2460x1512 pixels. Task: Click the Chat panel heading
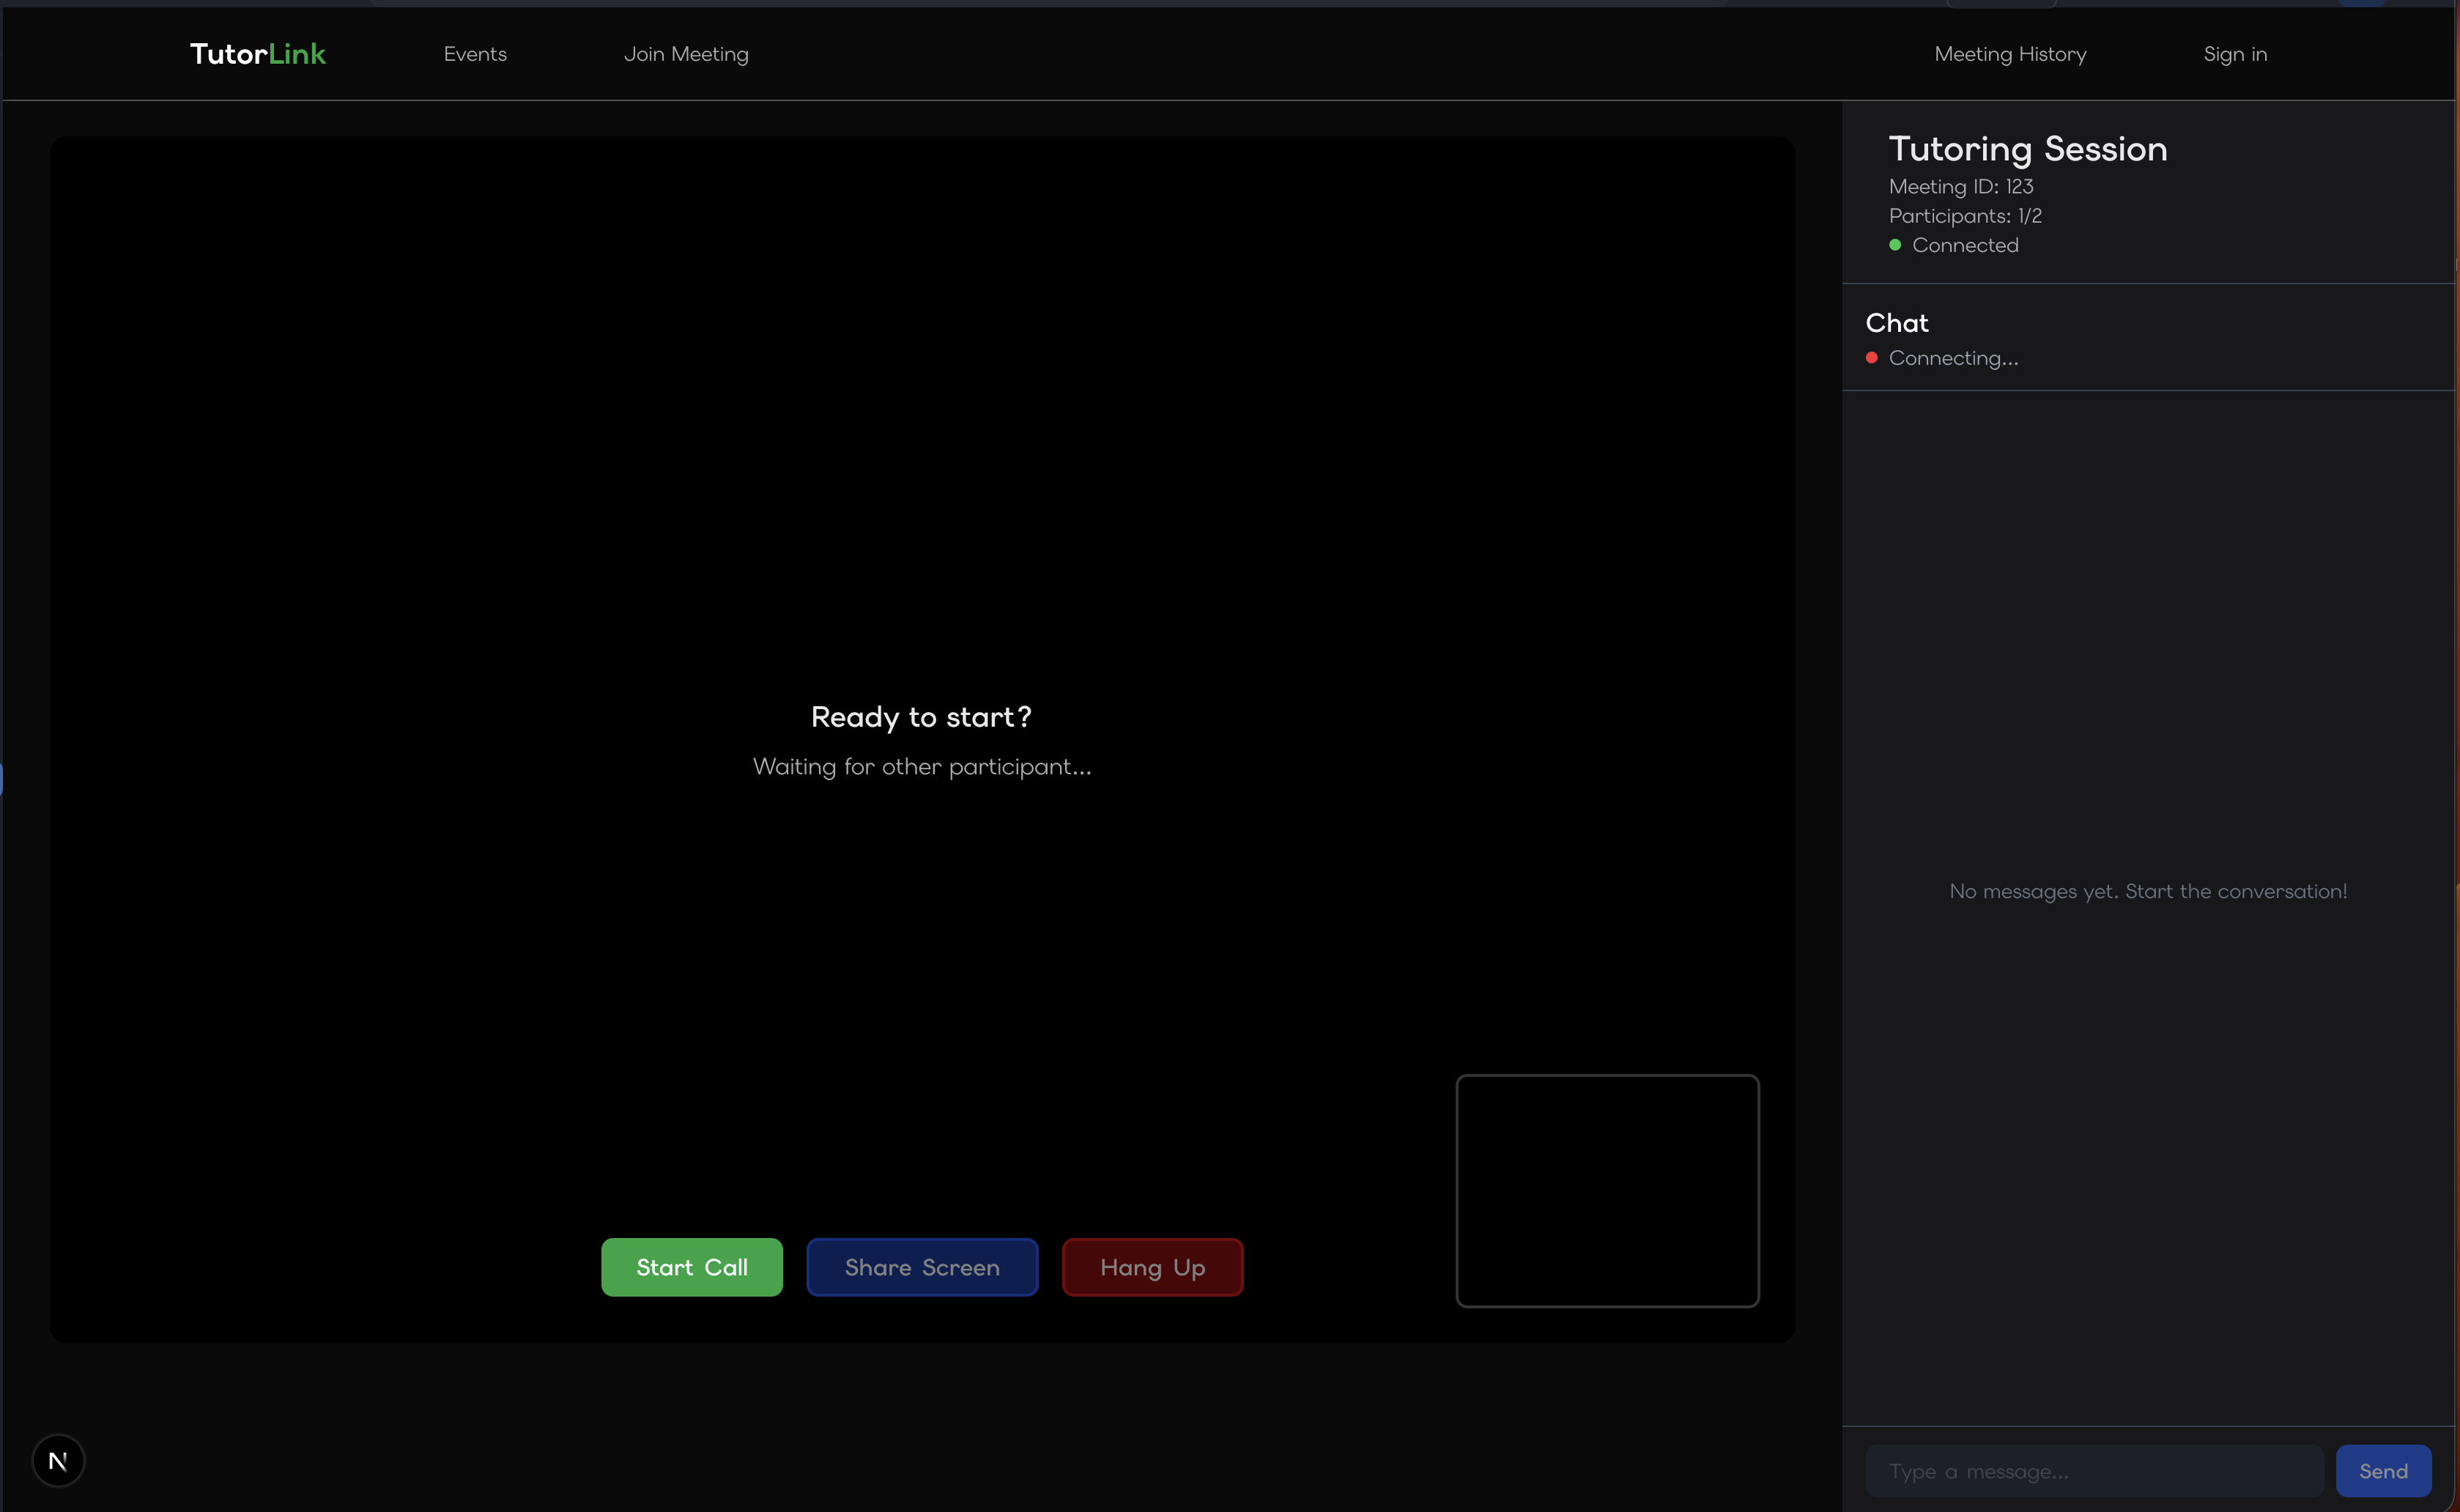[1896, 323]
